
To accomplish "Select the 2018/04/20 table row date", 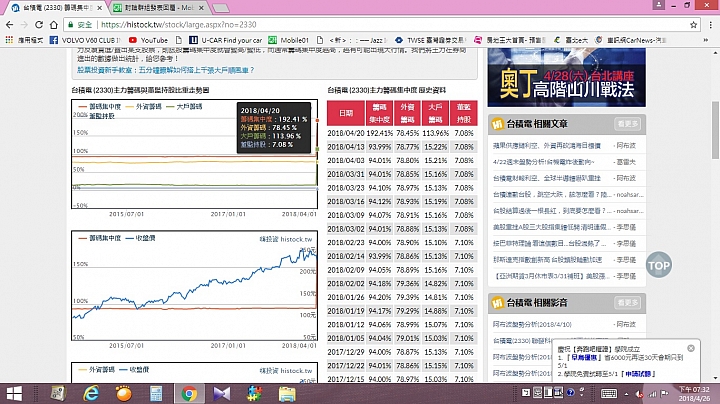I will (x=346, y=133).
